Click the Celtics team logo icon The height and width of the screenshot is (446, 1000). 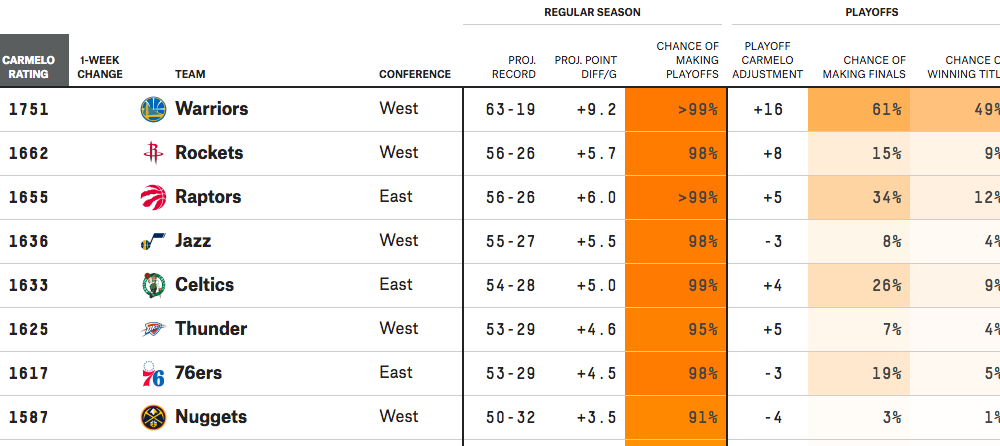tap(152, 285)
